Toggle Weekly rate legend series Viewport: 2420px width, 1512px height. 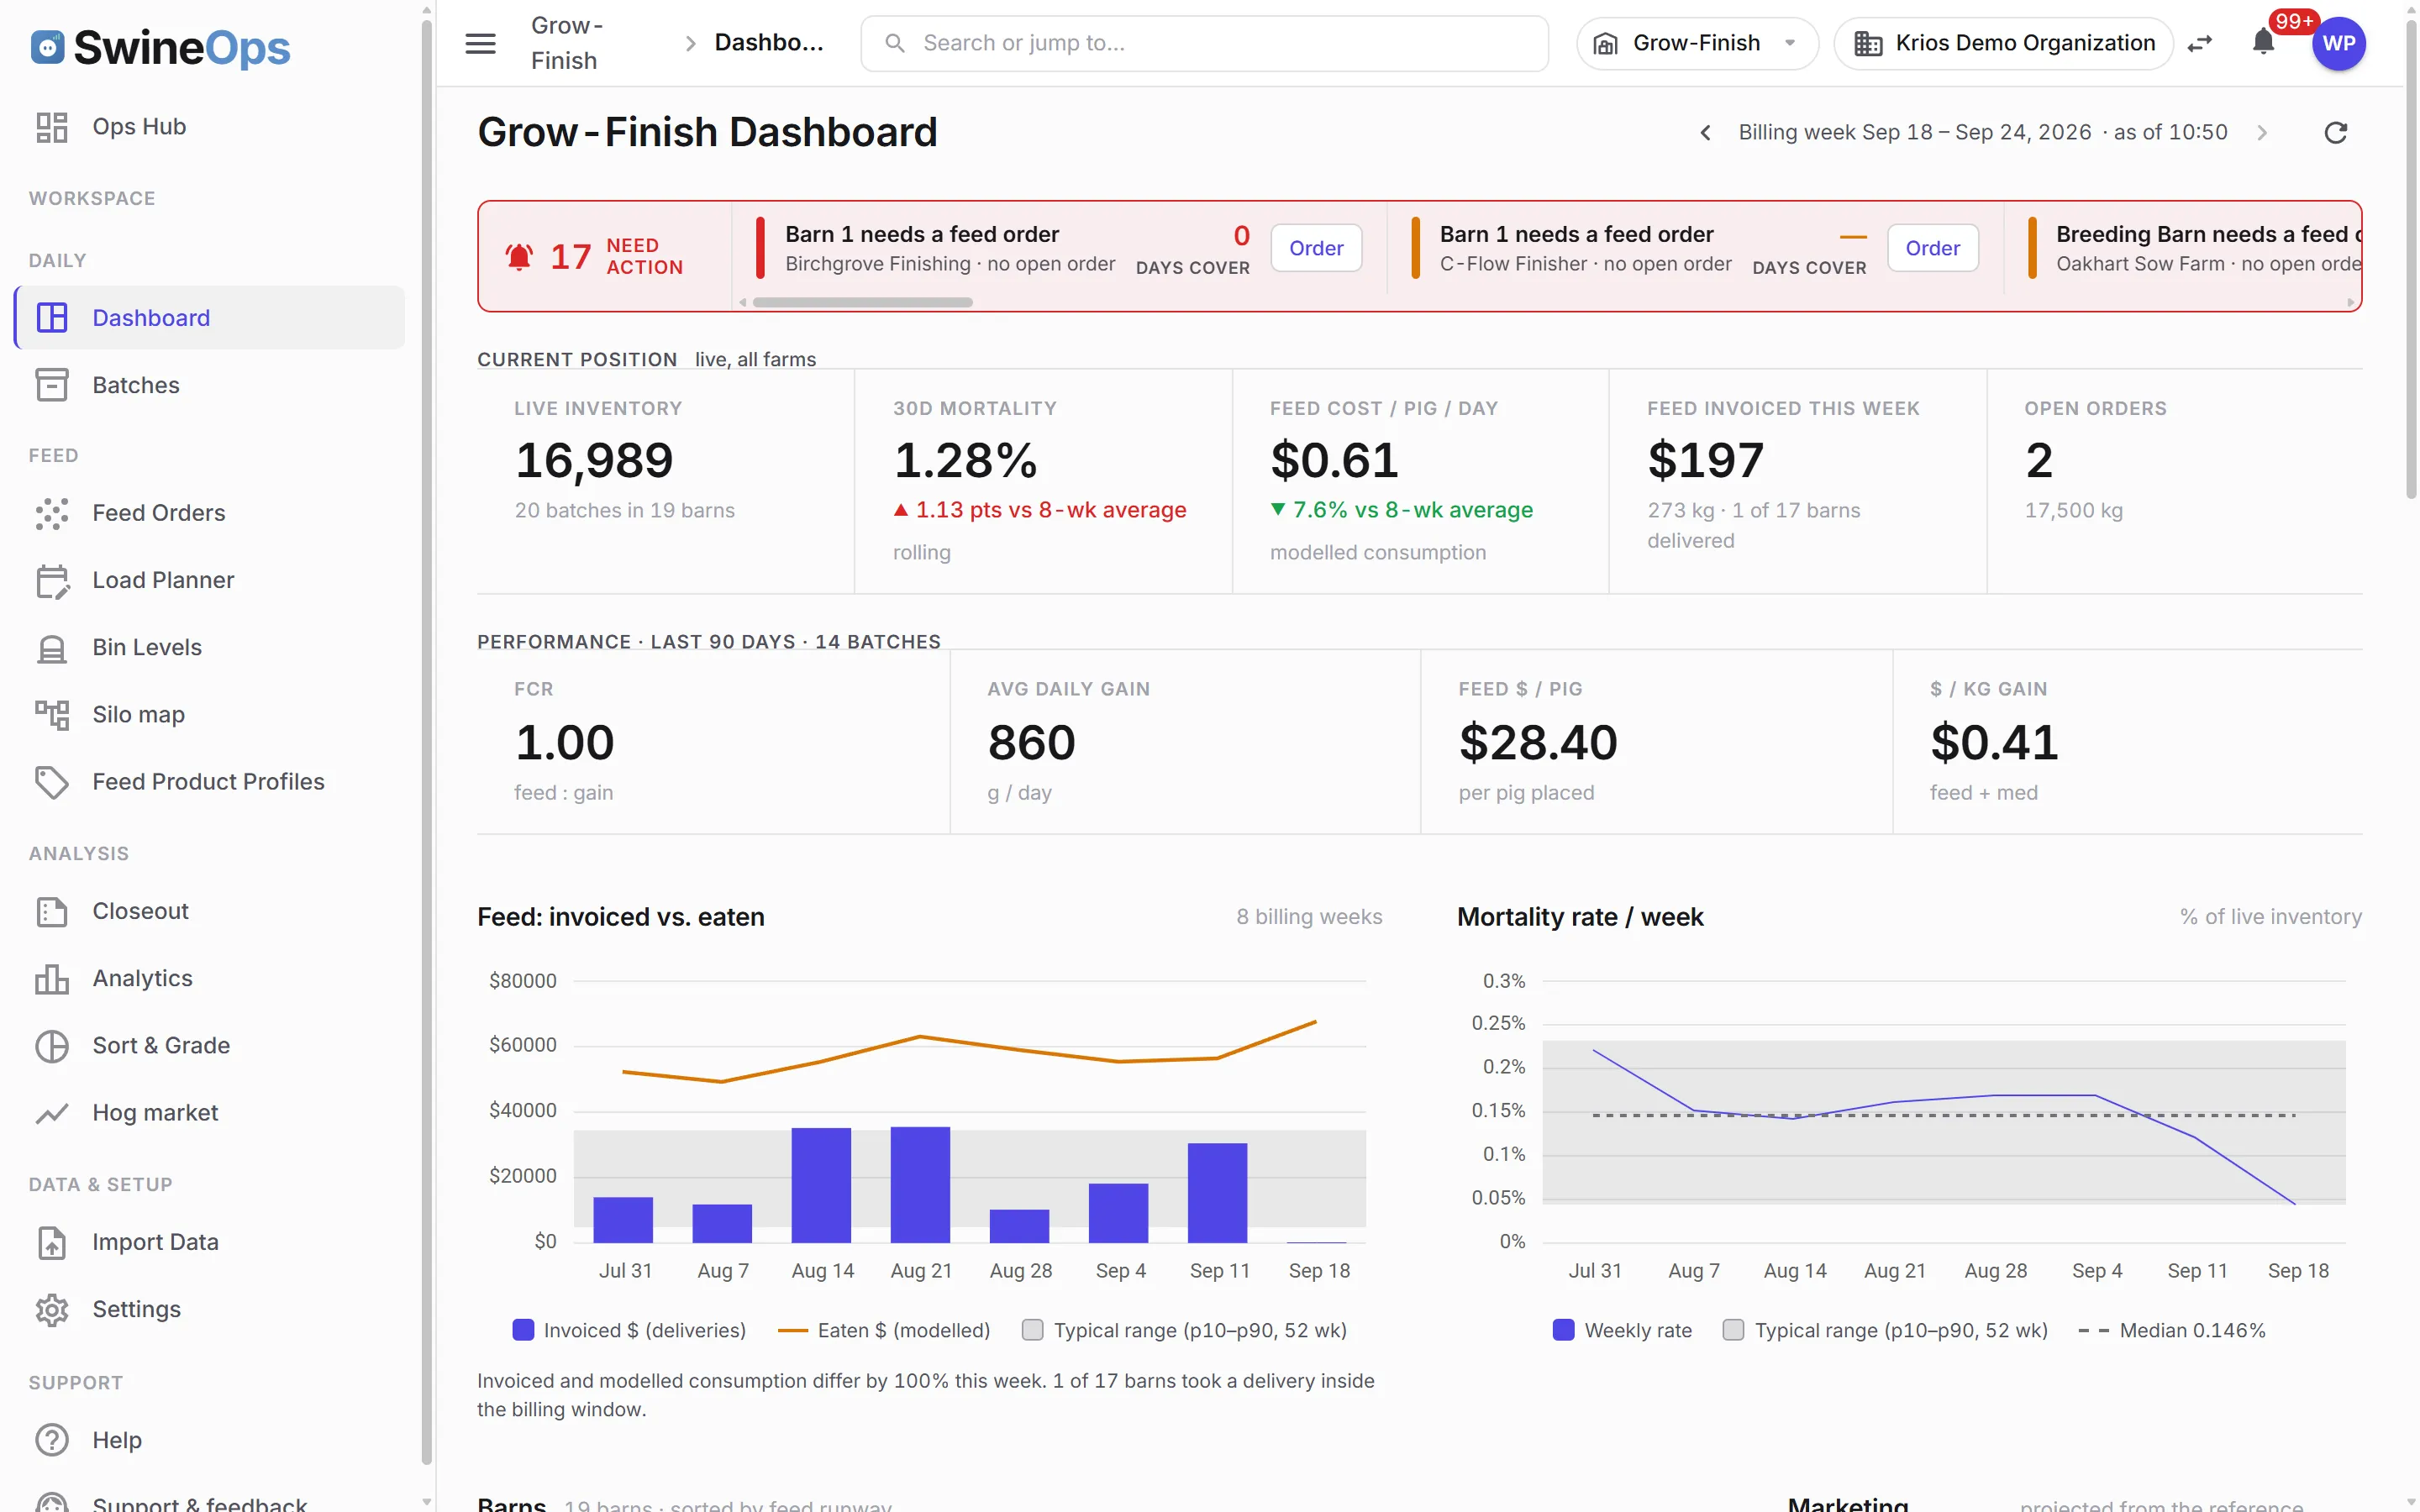(x=1622, y=1330)
